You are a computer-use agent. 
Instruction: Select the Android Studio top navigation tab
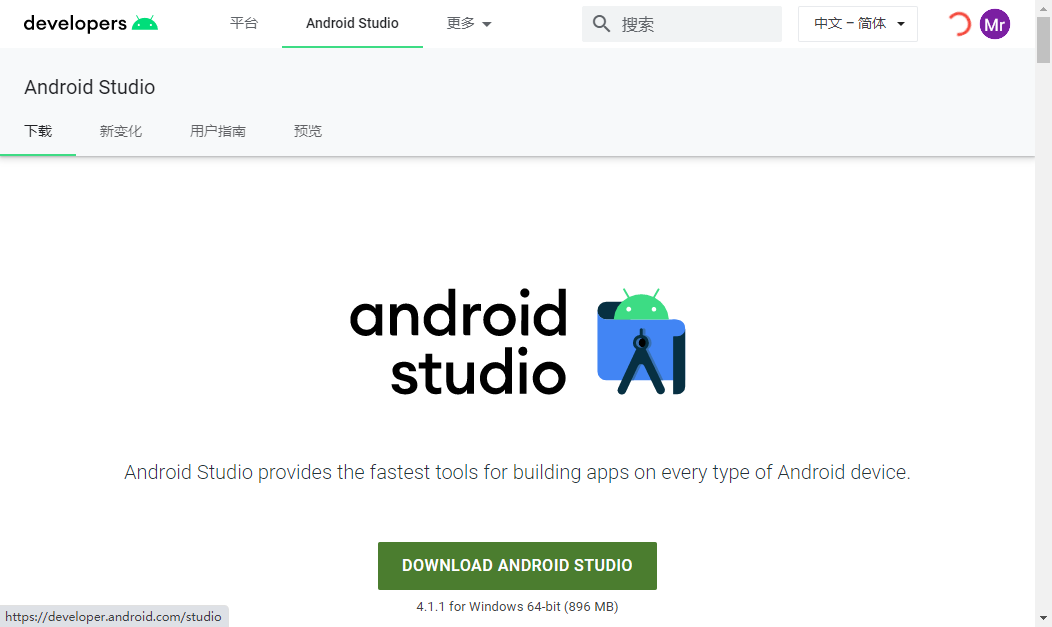coord(352,23)
